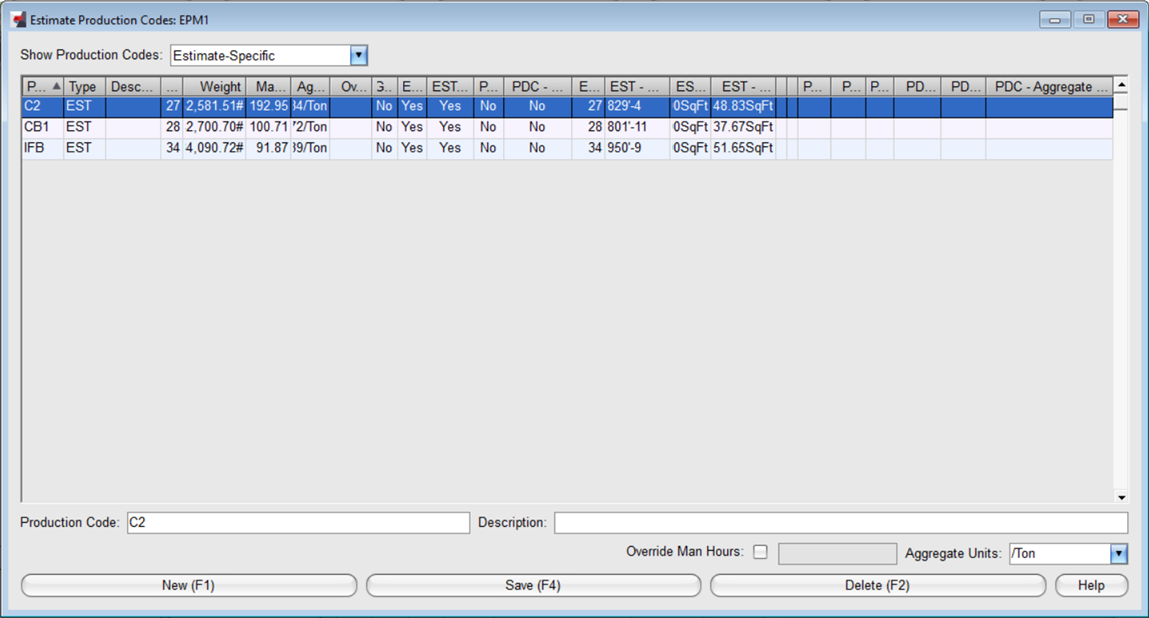Open the Aggregate Units dropdown showing /Ton
Viewport: 1149px width, 618px height.
pyautogui.click(x=1119, y=552)
